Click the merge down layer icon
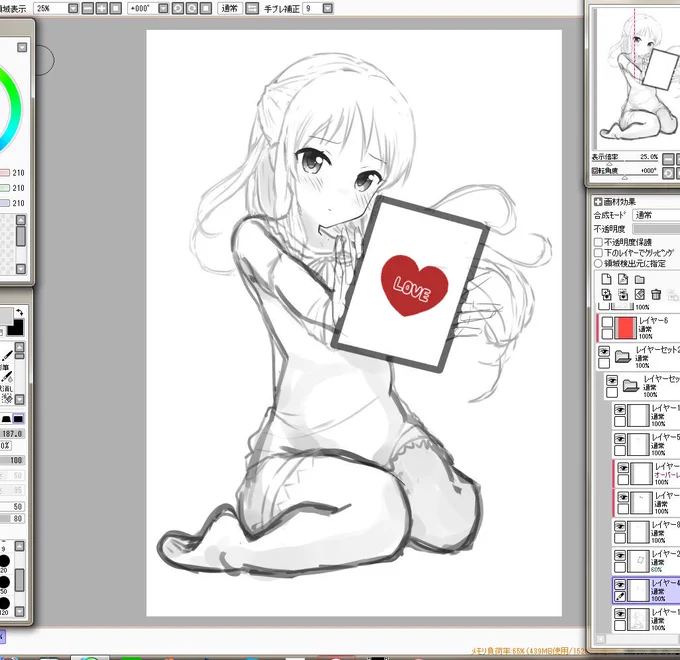680x660 pixels. tap(623, 295)
